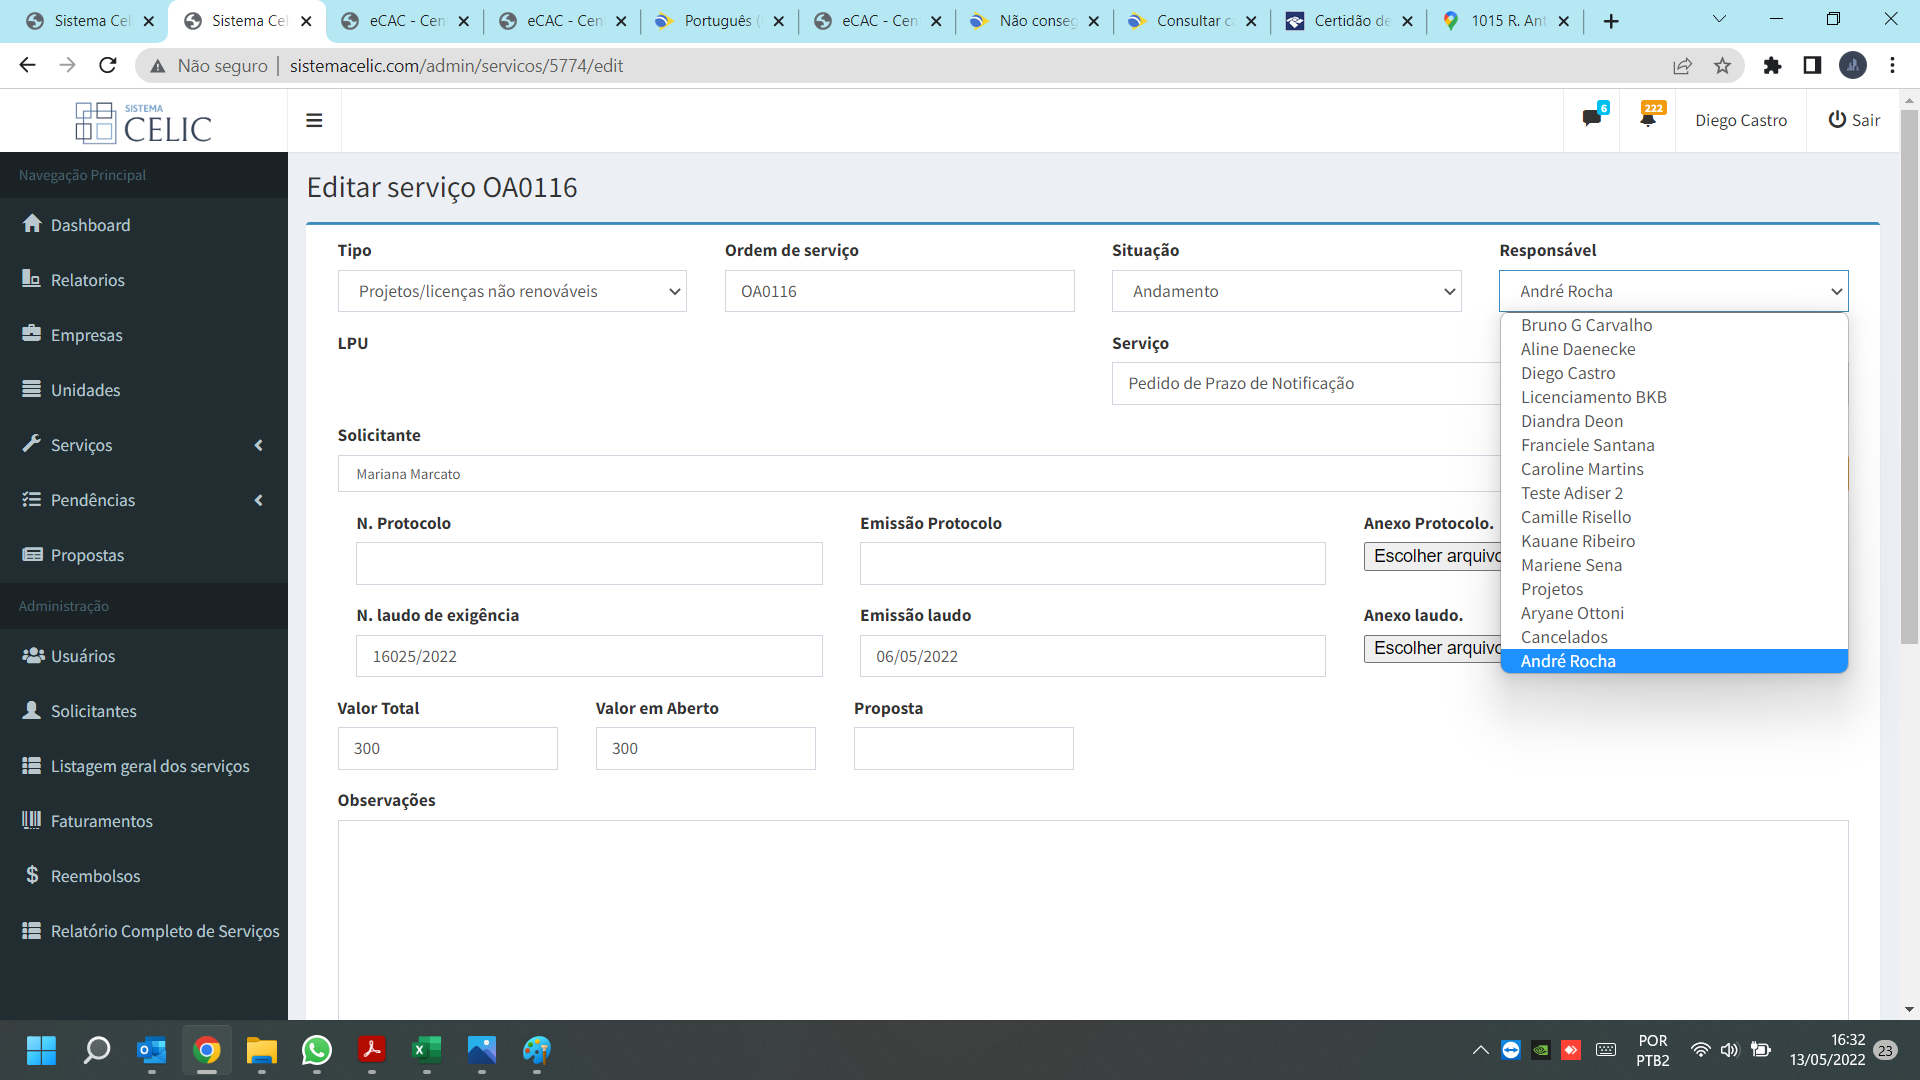Open the Listagem geral dos serviços page
This screenshot has width=1920, height=1080.
[x=149, y=765]
